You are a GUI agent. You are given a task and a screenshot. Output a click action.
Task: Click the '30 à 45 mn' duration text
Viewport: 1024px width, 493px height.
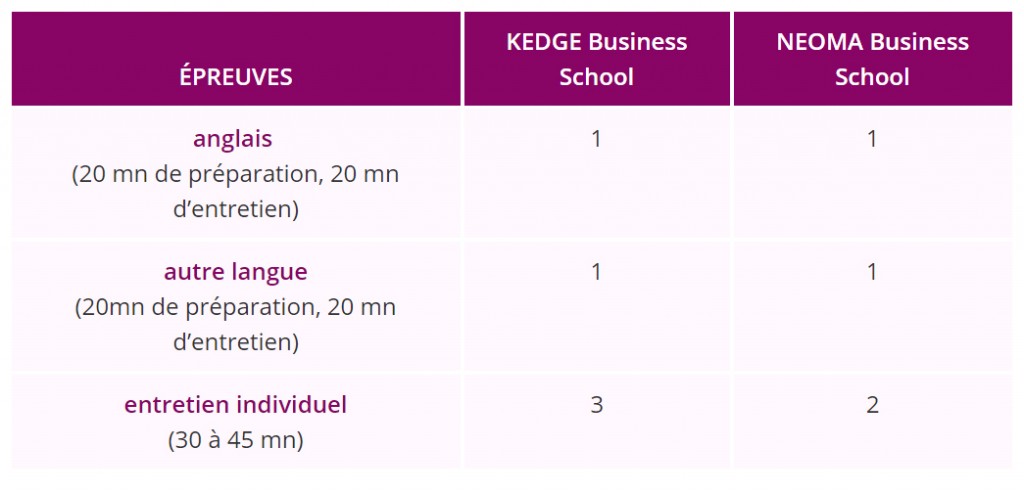click(236, 440)
